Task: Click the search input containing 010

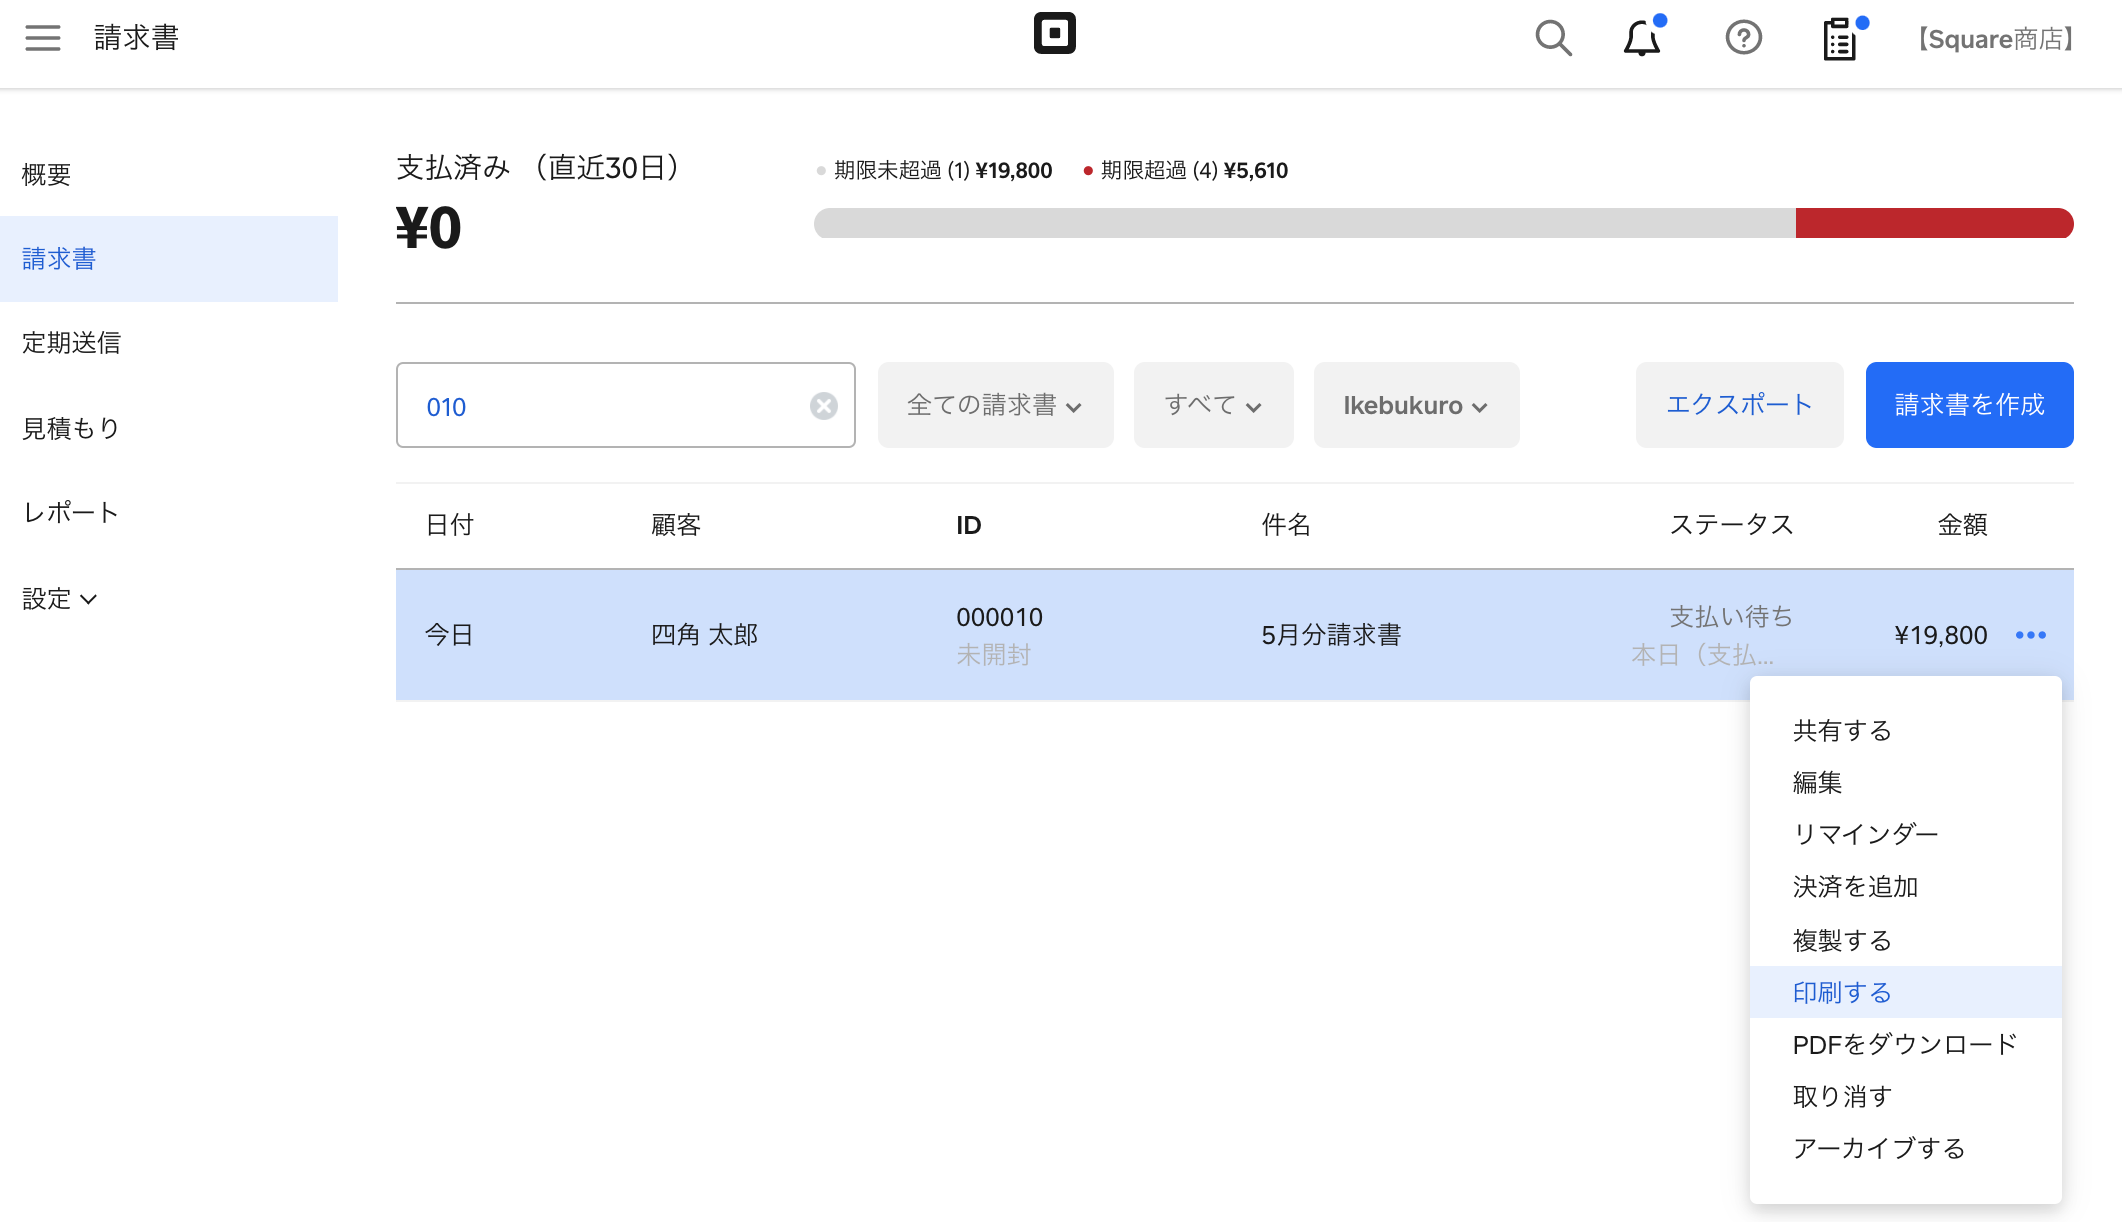Action: [610, 406]
